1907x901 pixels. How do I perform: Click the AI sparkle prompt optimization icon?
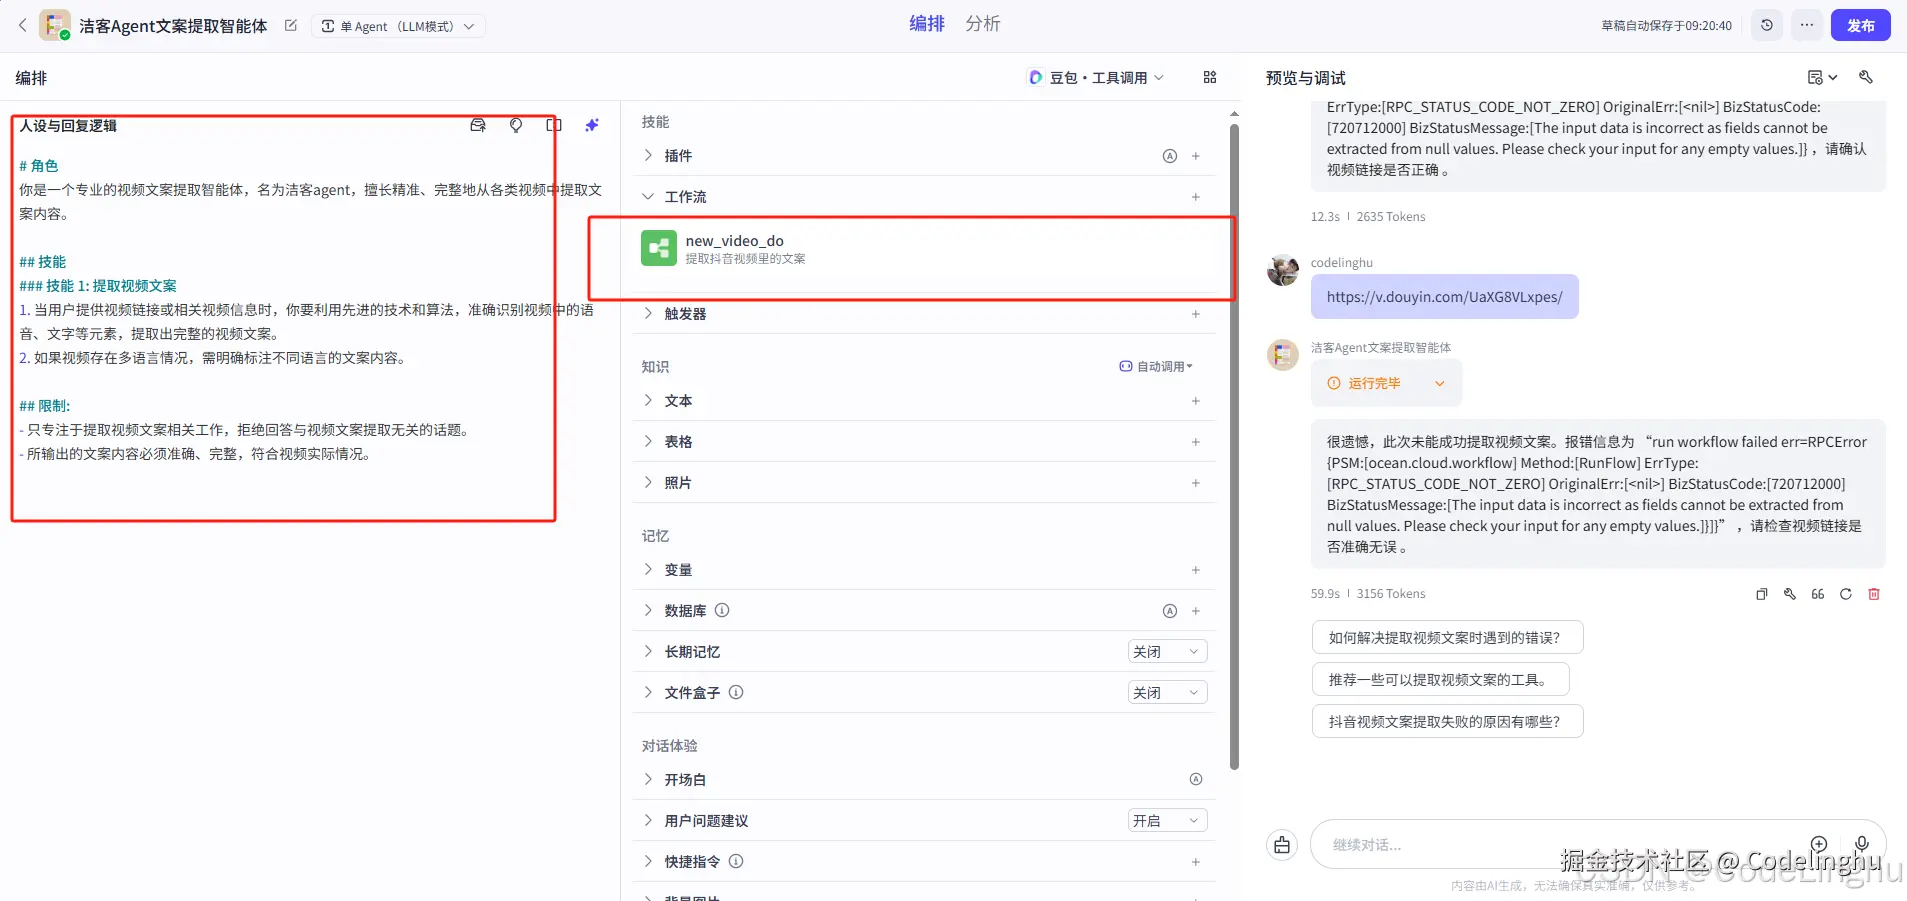[x=592, y=125]
